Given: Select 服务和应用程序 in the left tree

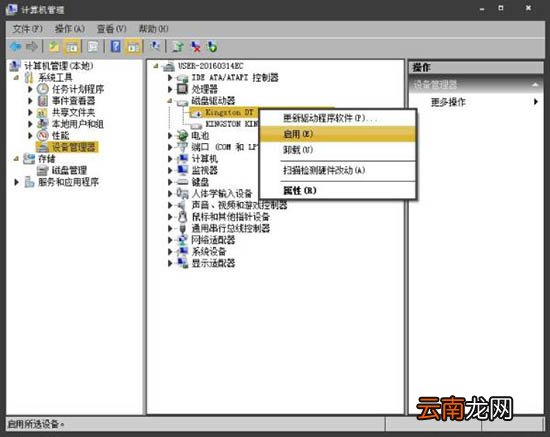Looking at the screenshot, I should [x=68, y=182].
